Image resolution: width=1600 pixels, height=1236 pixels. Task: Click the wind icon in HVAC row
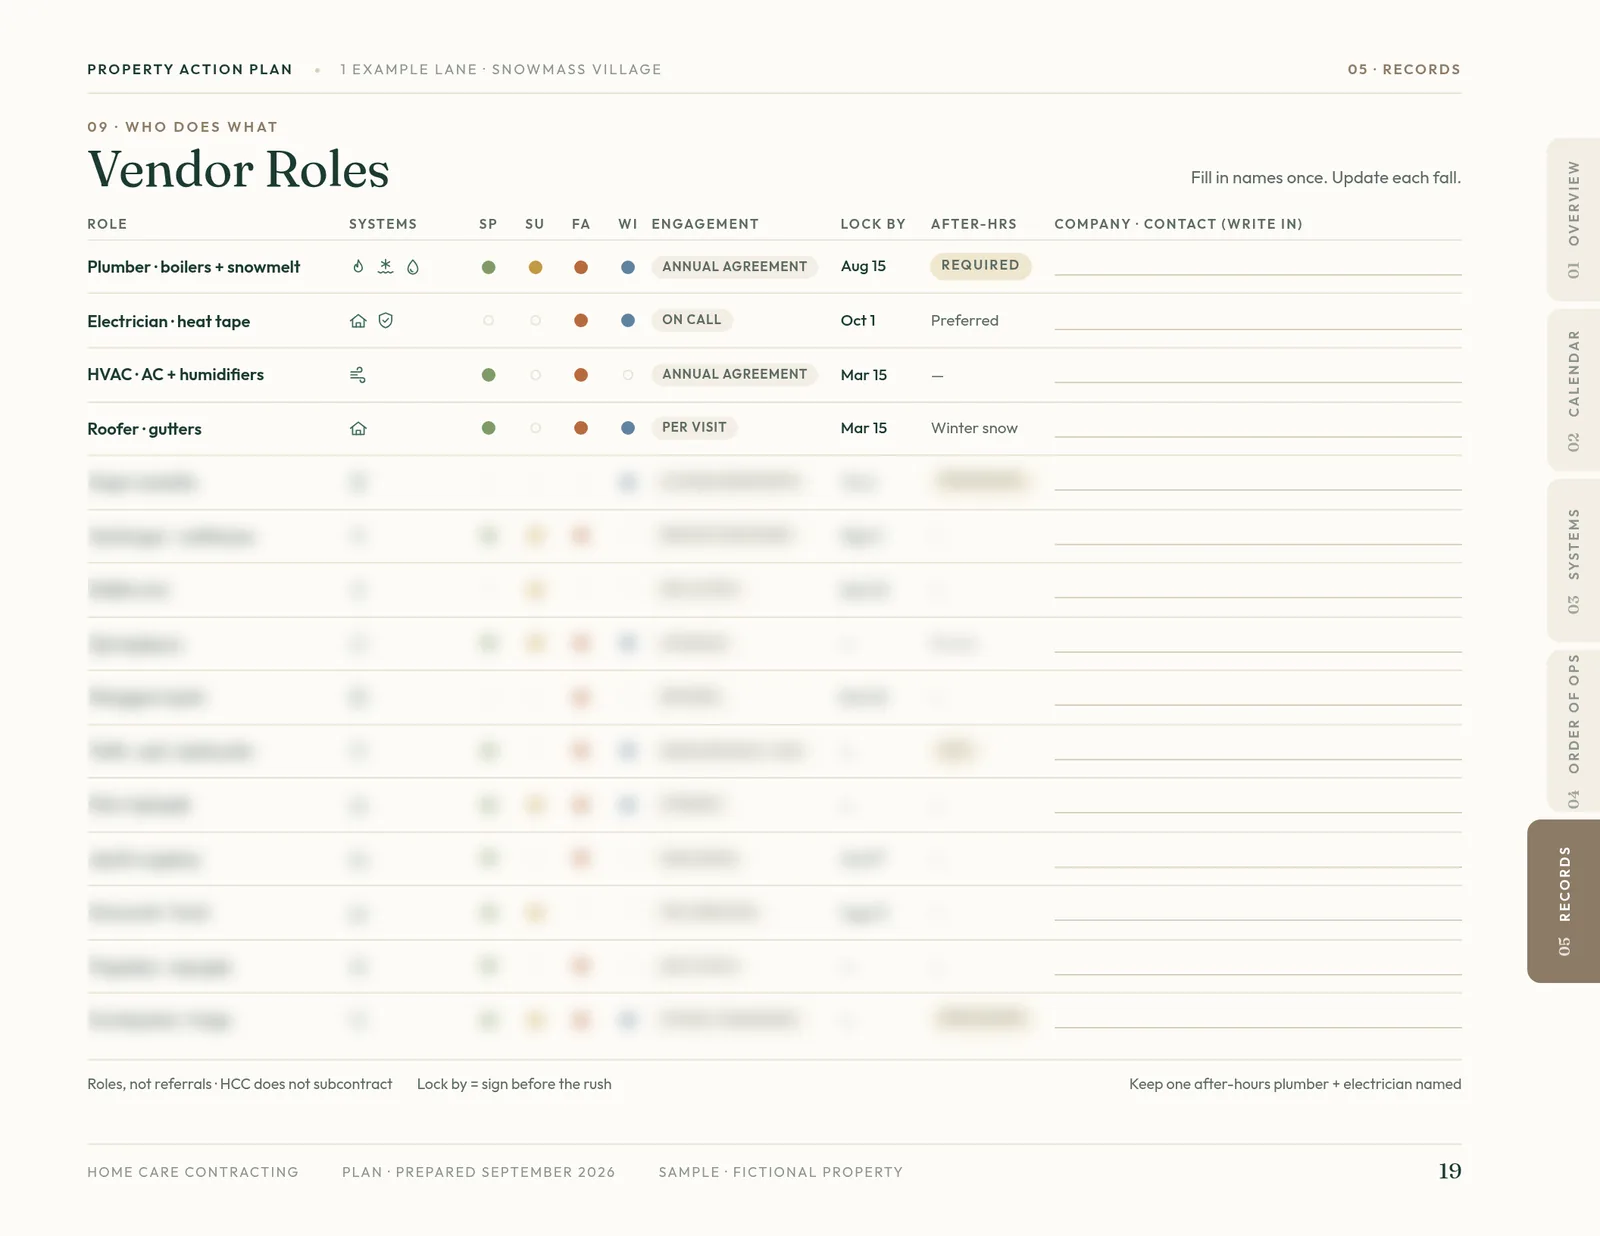tap(358, 375)
